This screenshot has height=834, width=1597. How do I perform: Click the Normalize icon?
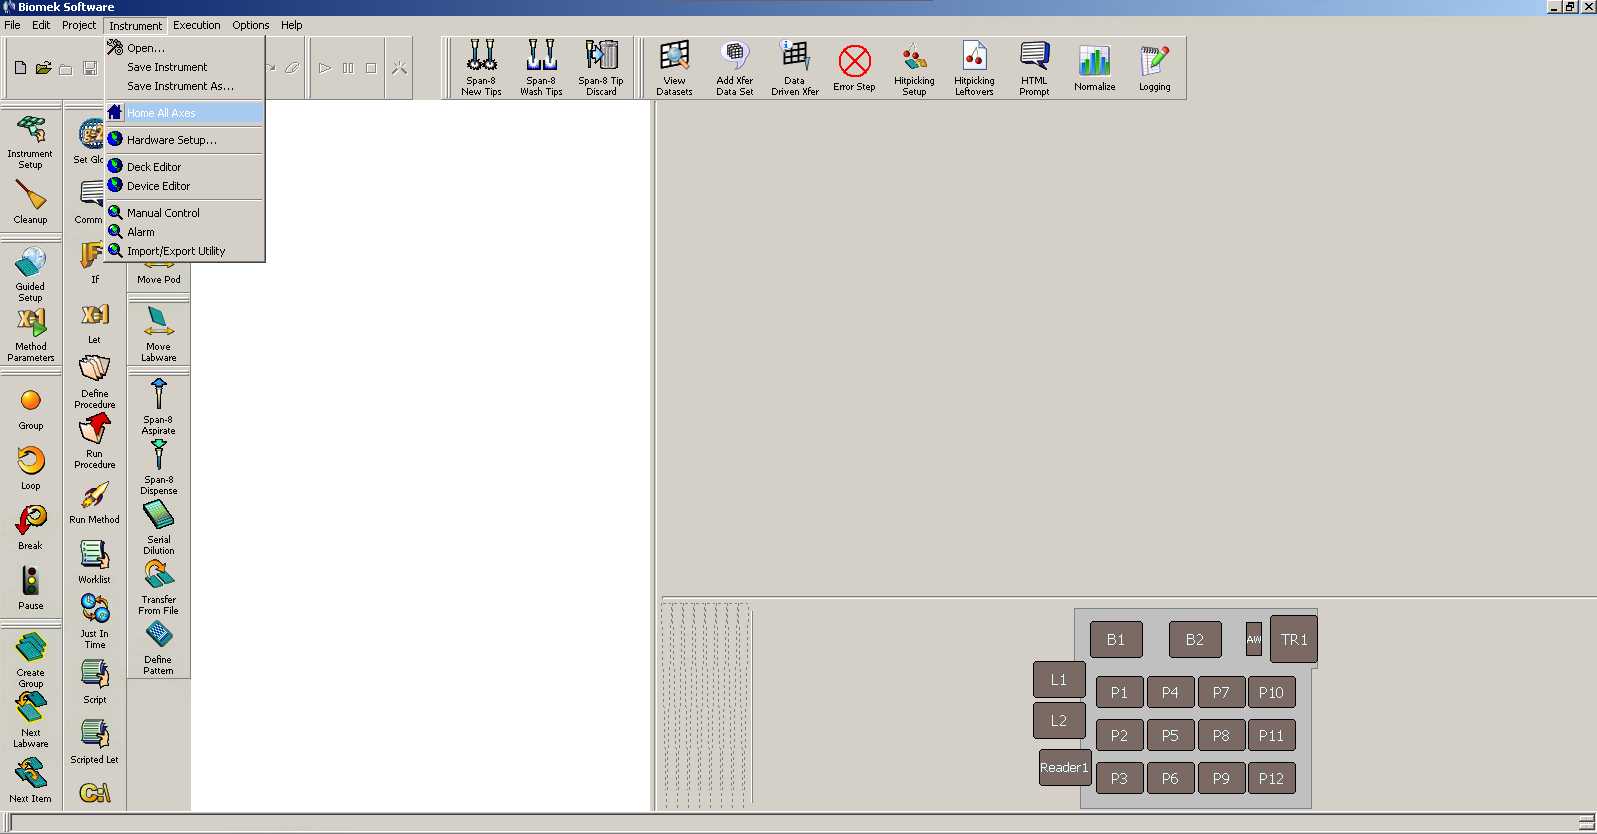pos(1094,68)
